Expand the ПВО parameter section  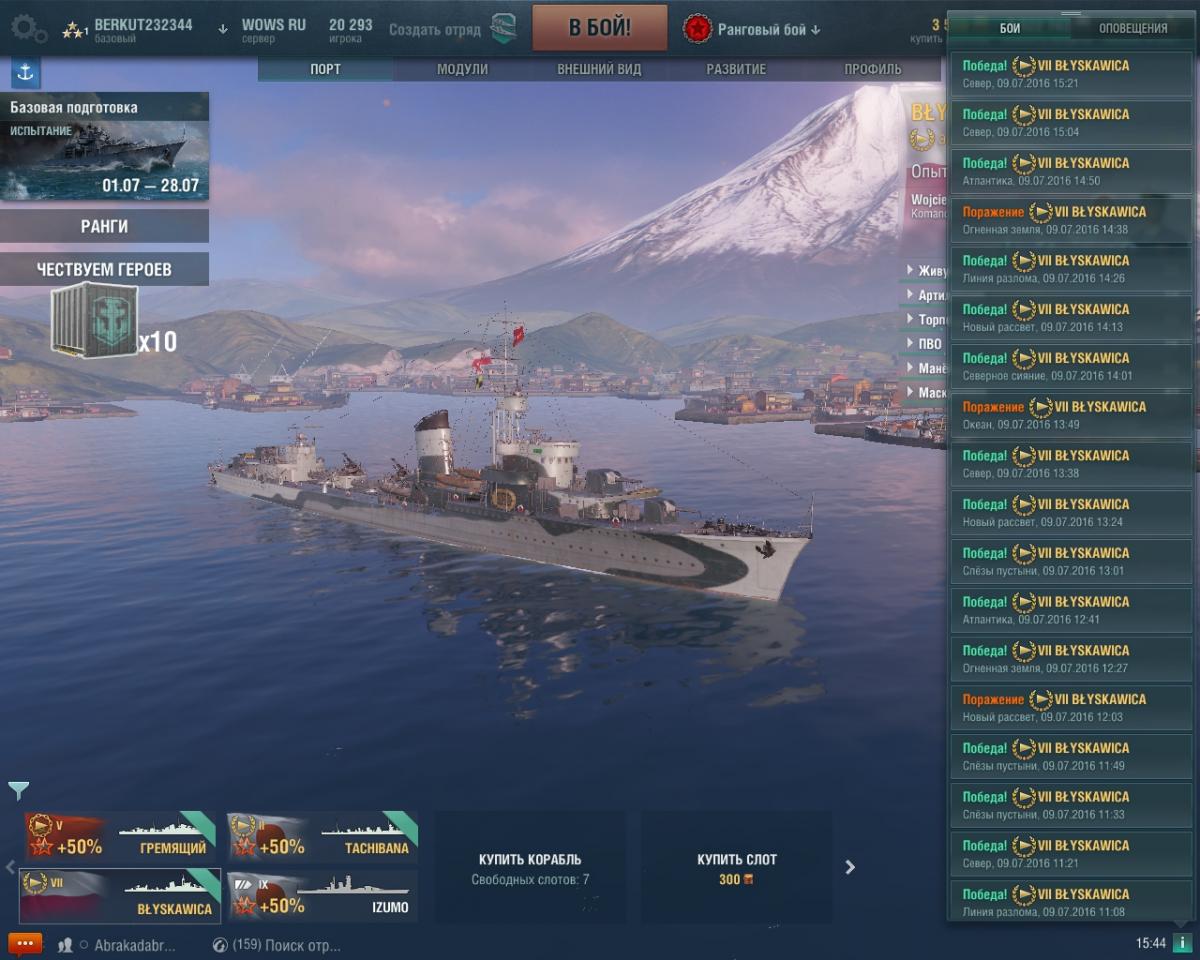tap(925, 344)
